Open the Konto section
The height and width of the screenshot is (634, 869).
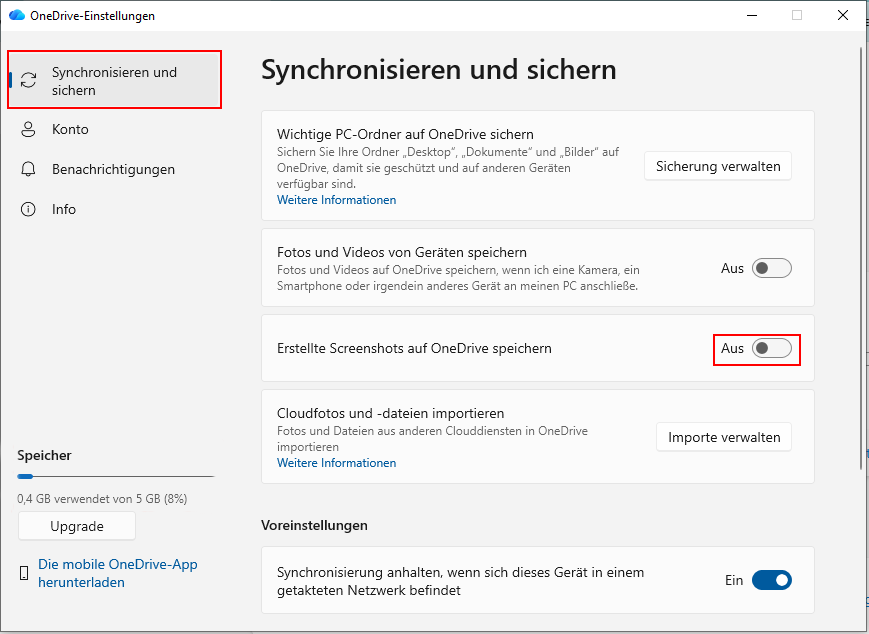pos(115,129)
